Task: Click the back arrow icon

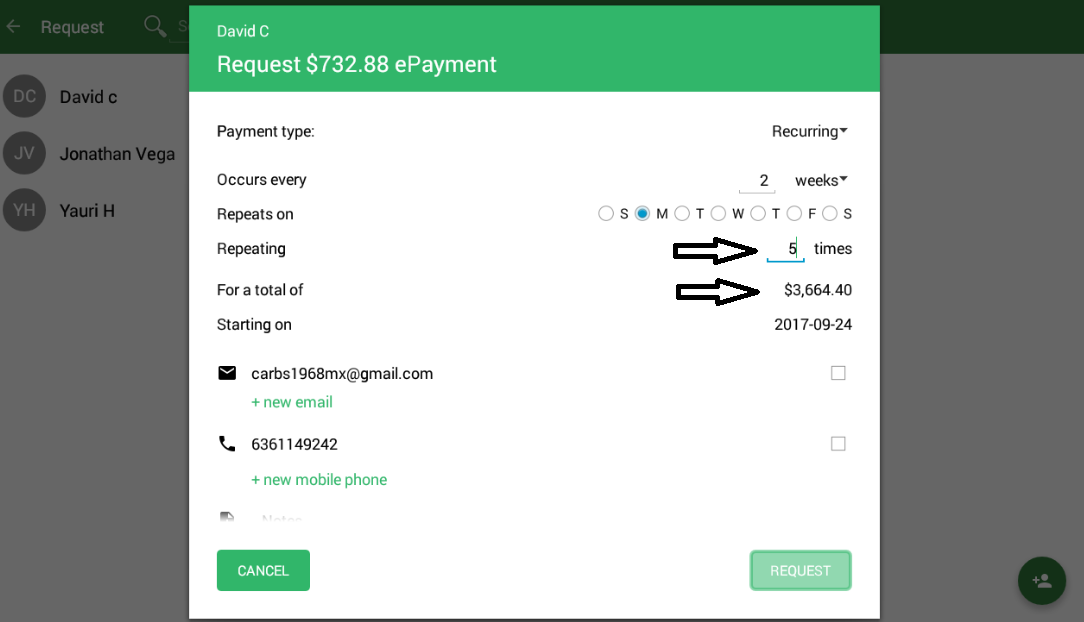Action: [13, 27]
